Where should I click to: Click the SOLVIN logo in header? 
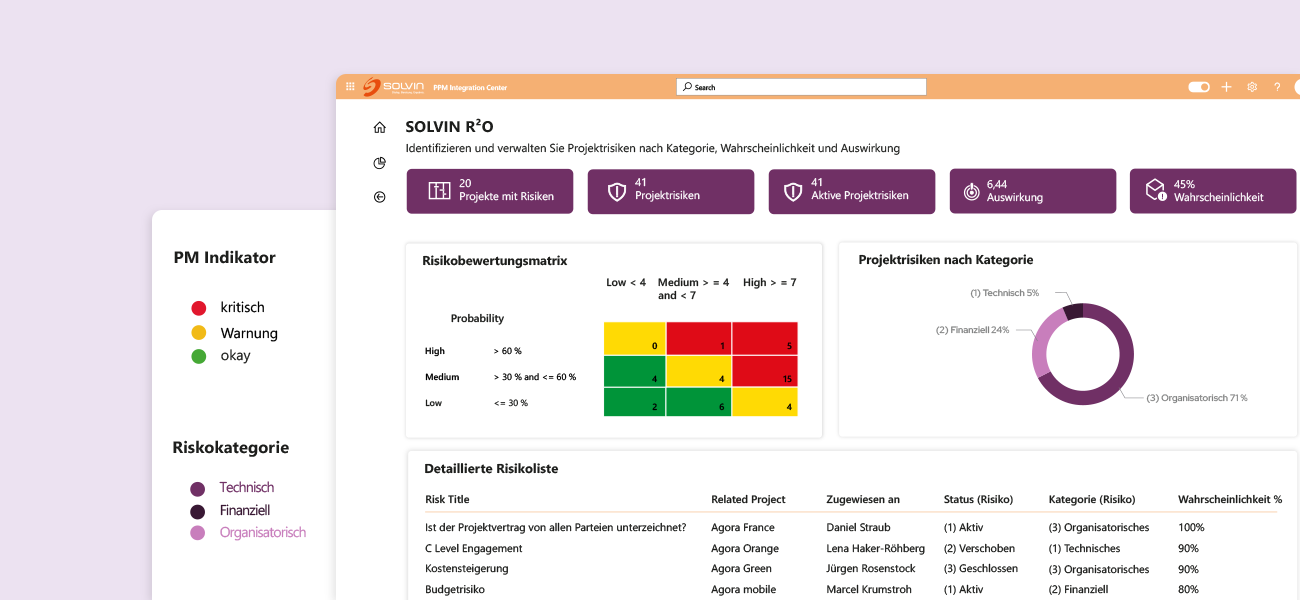(x=393, y=87)
